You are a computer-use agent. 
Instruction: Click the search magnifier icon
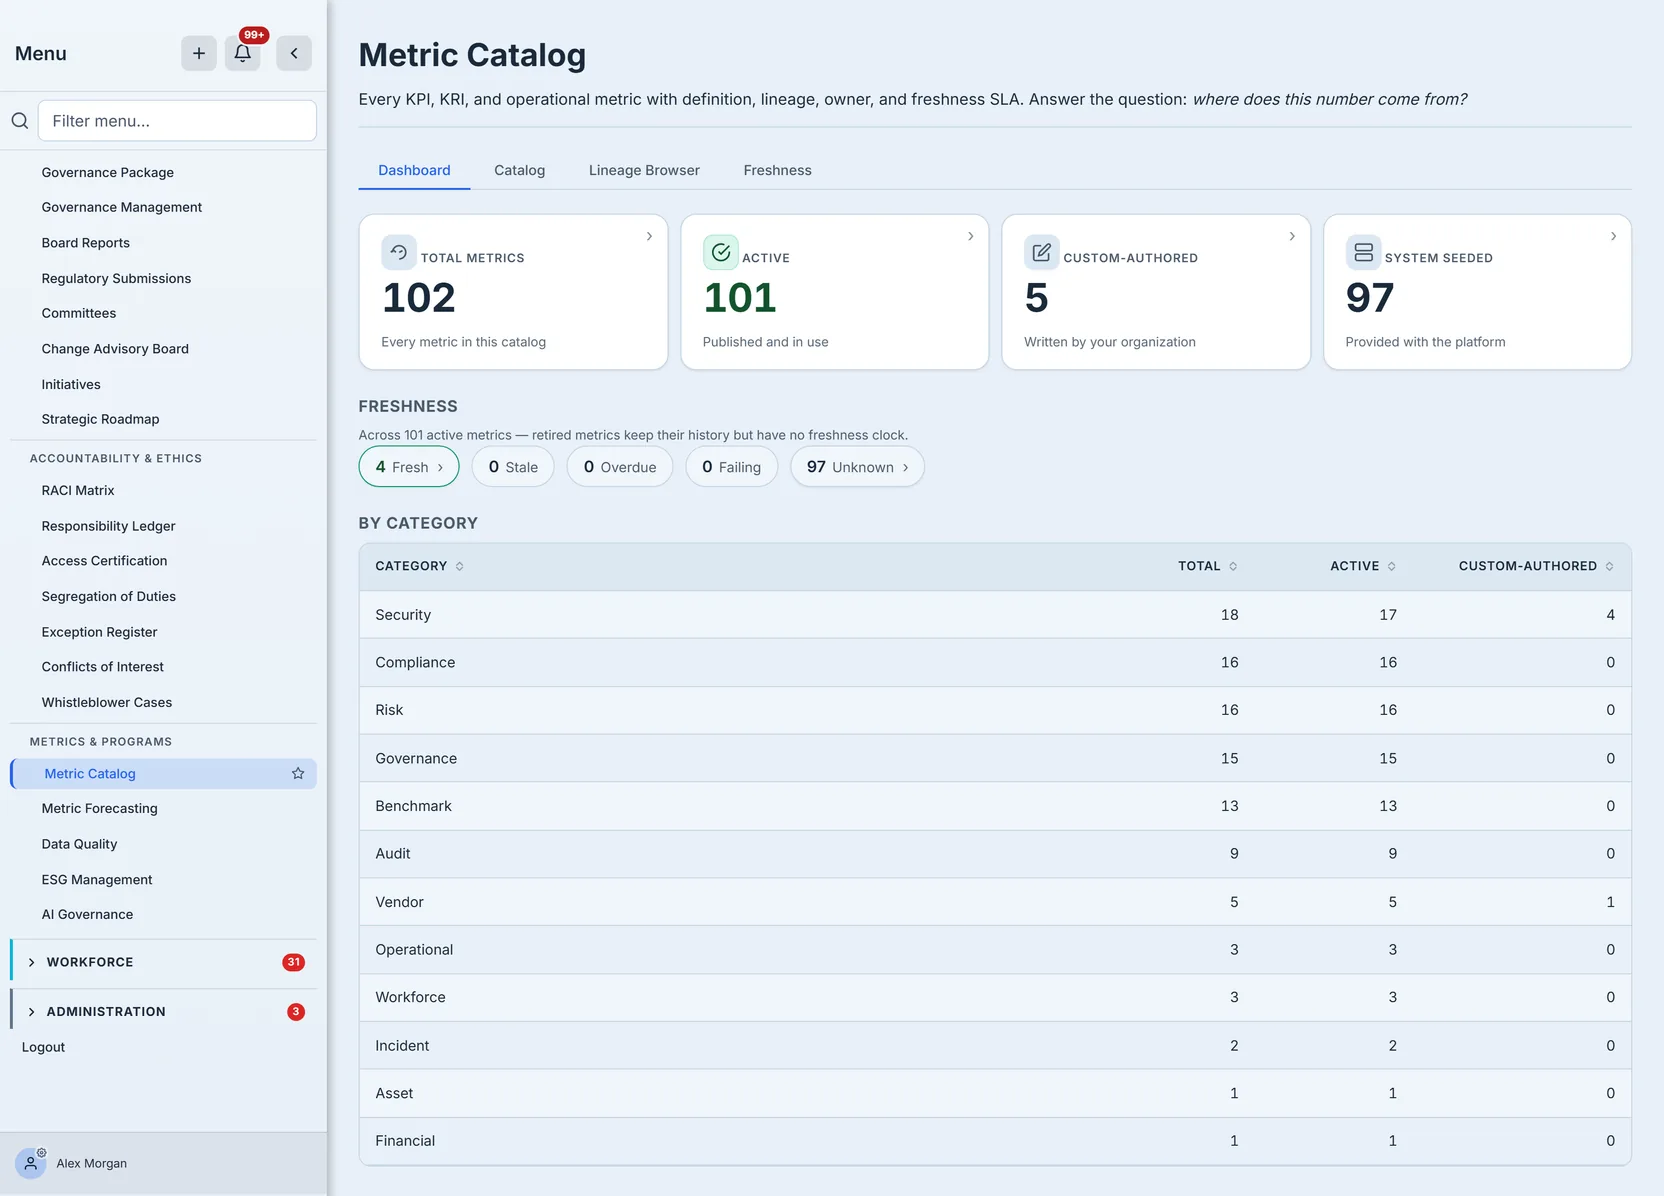coord(19,121)
